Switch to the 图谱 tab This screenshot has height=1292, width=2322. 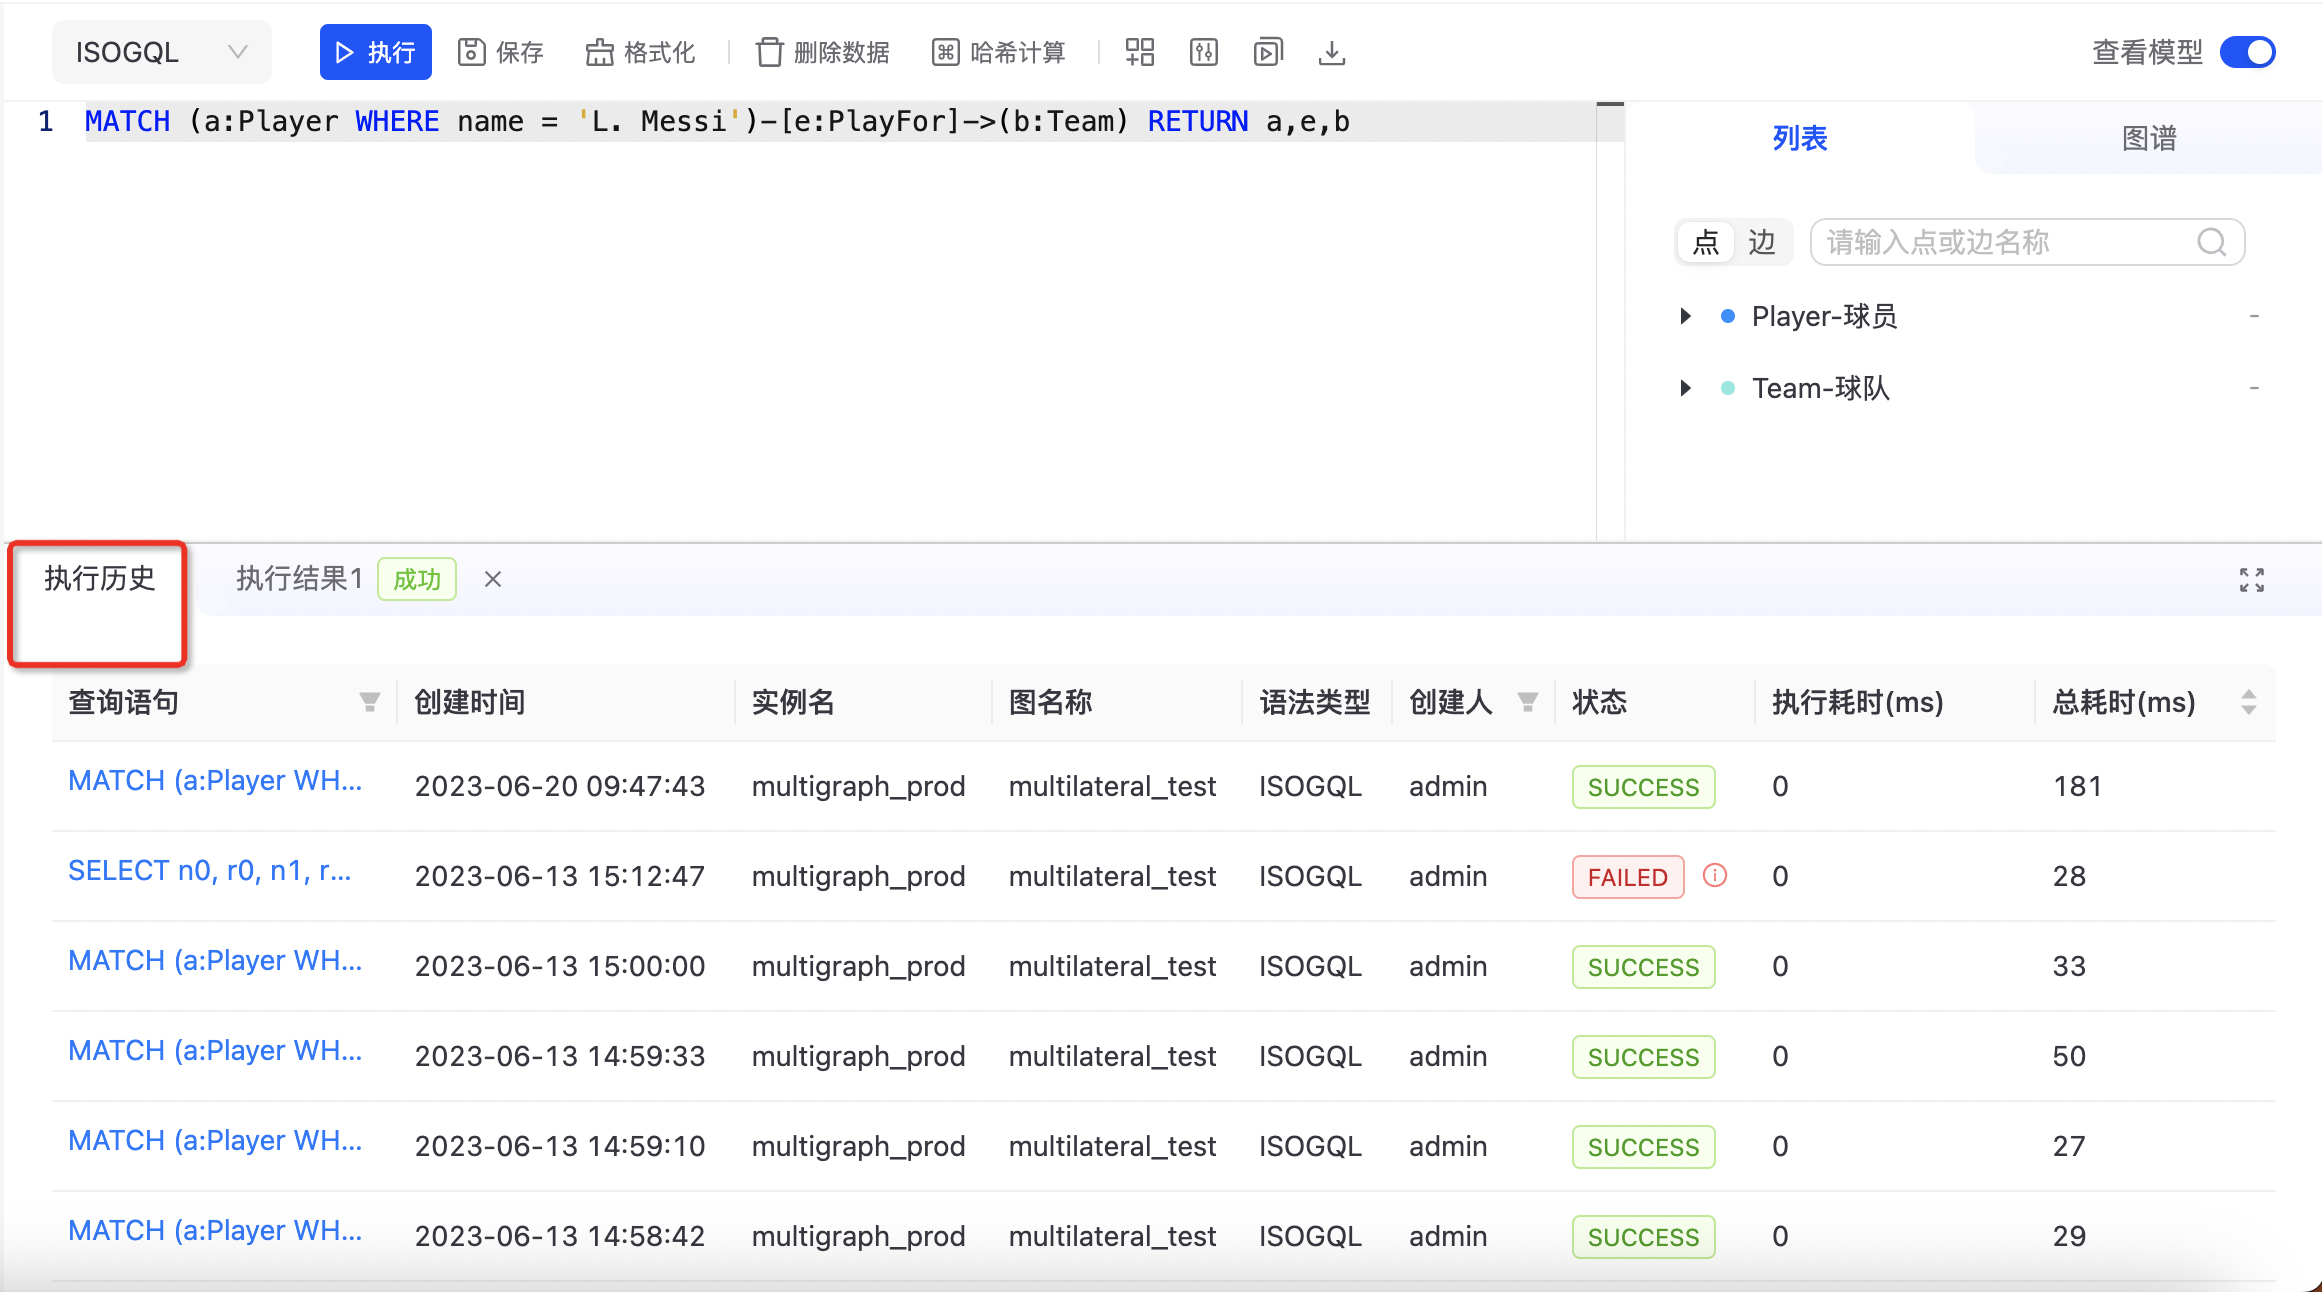pos(2149,138)
